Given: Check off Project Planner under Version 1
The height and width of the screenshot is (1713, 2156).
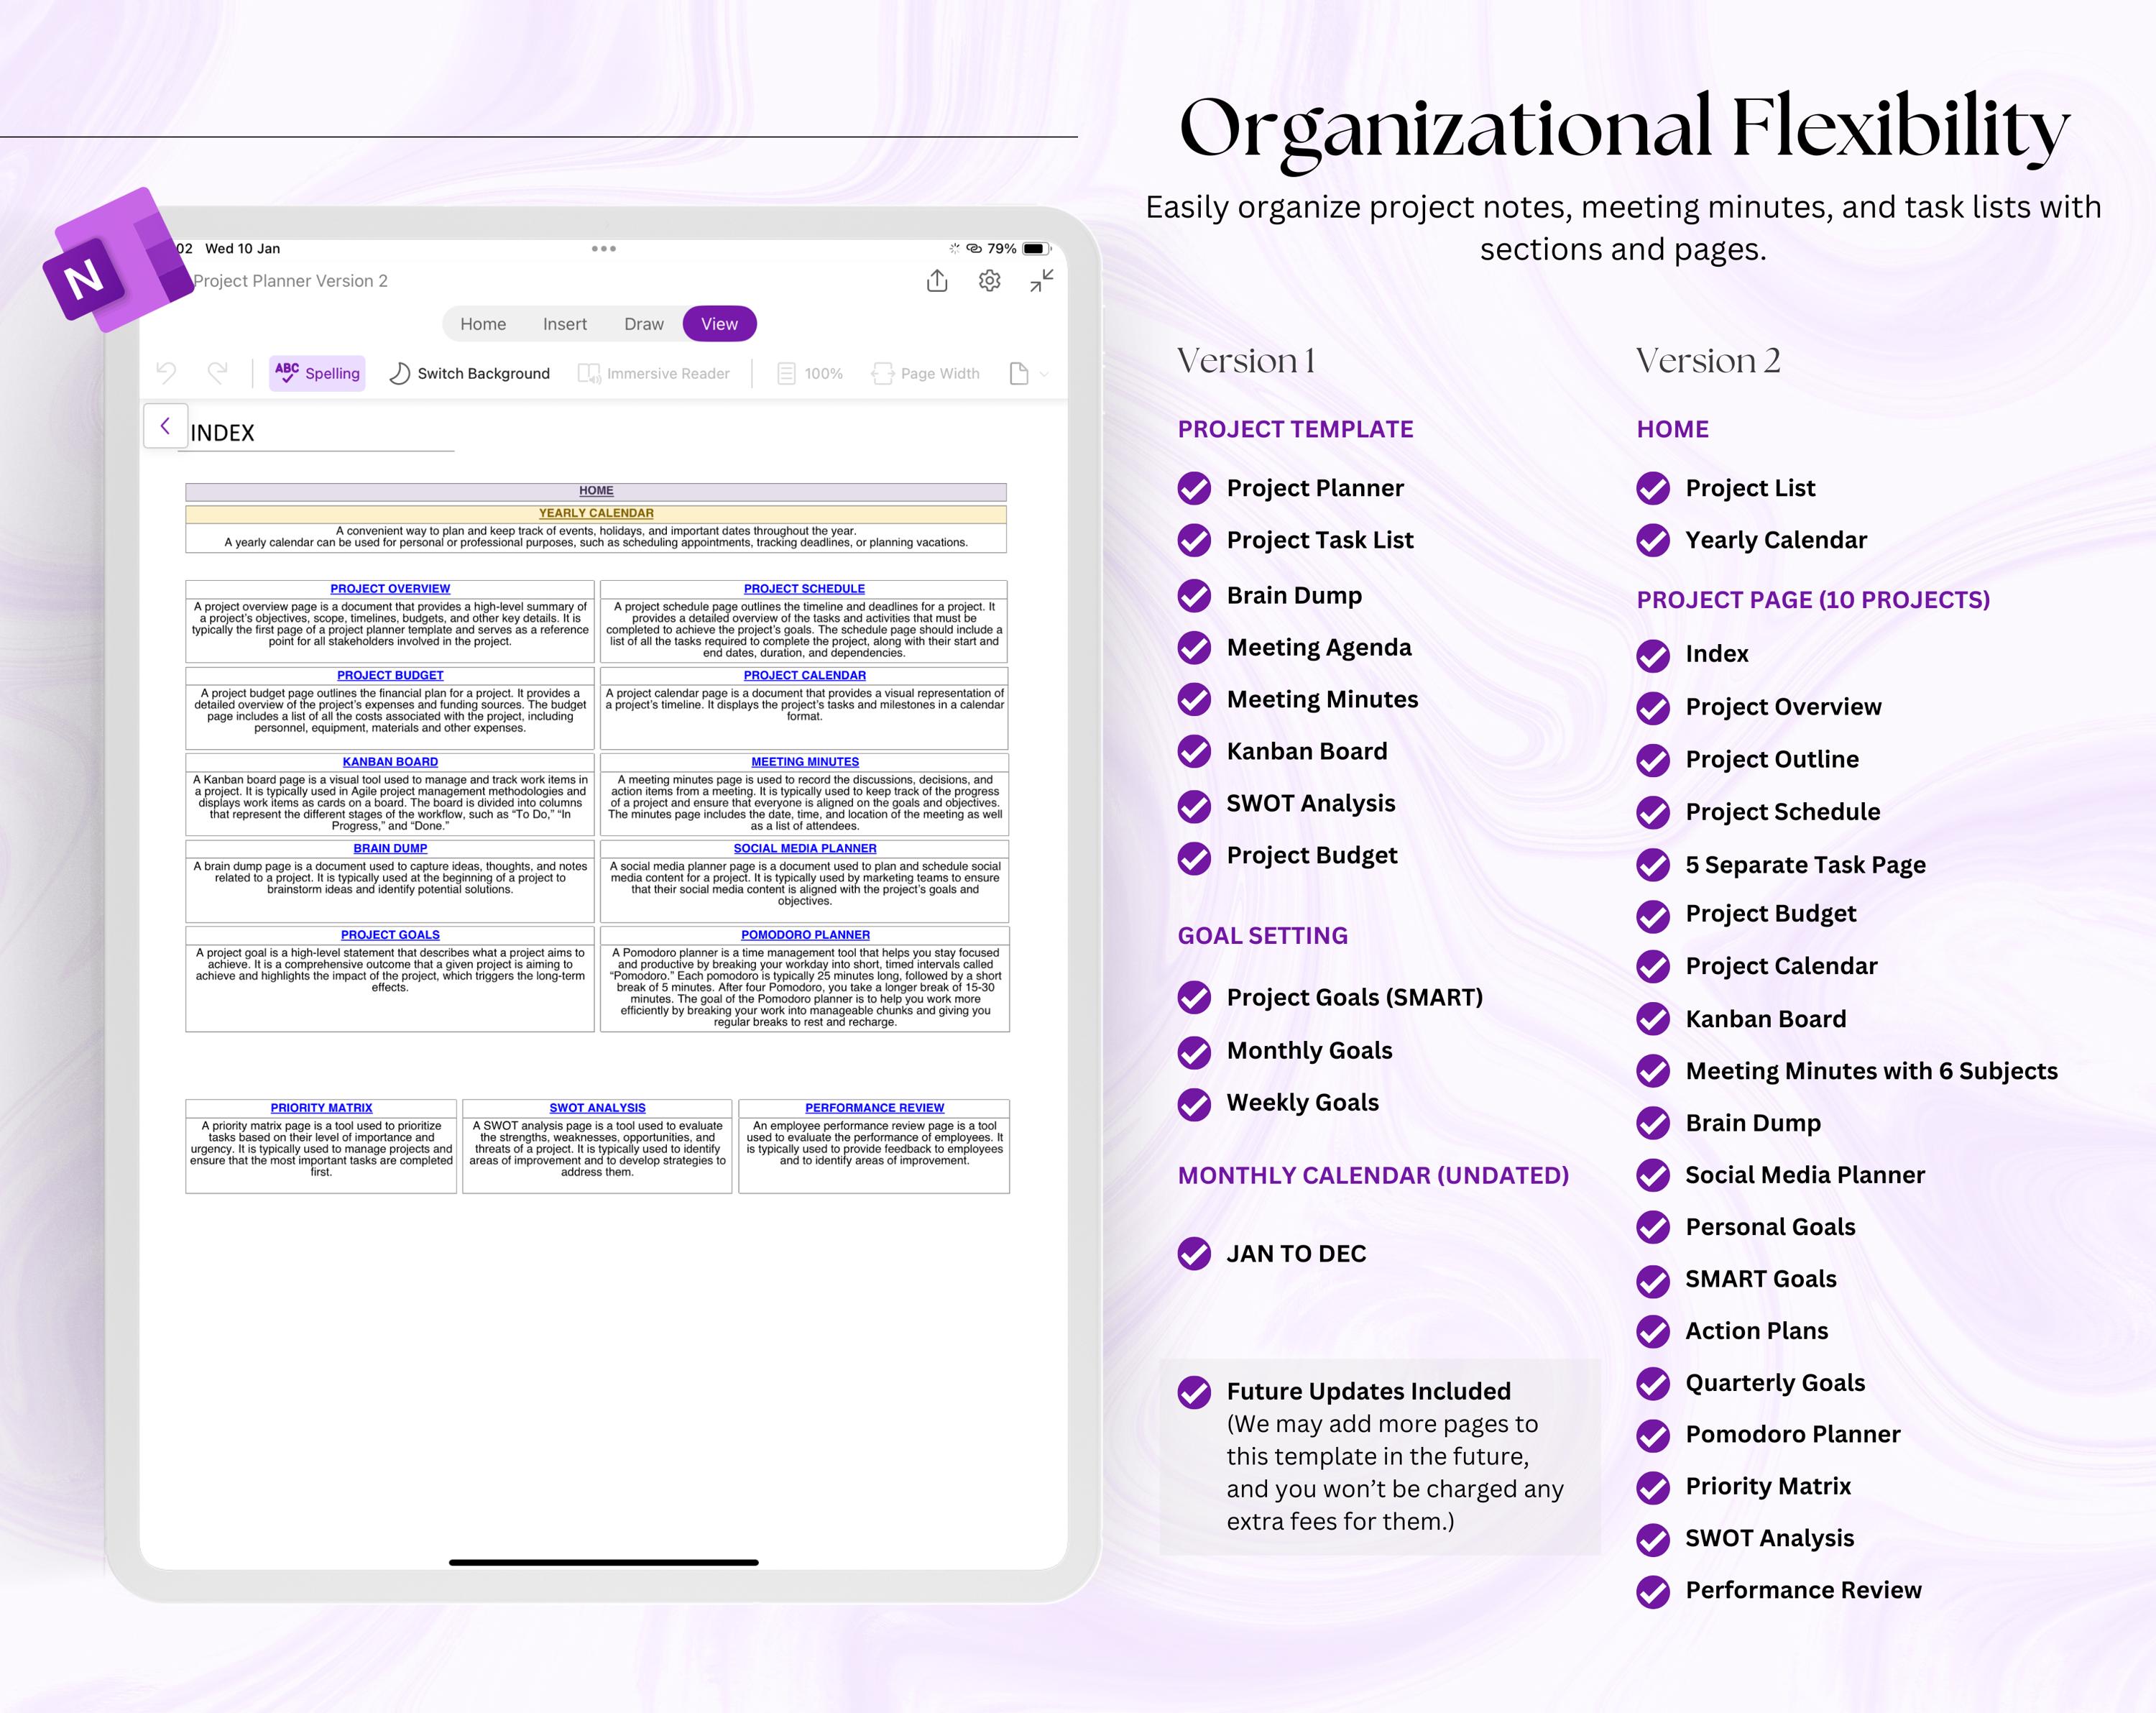Looking at the screenshot, I should click(1193, 490).
